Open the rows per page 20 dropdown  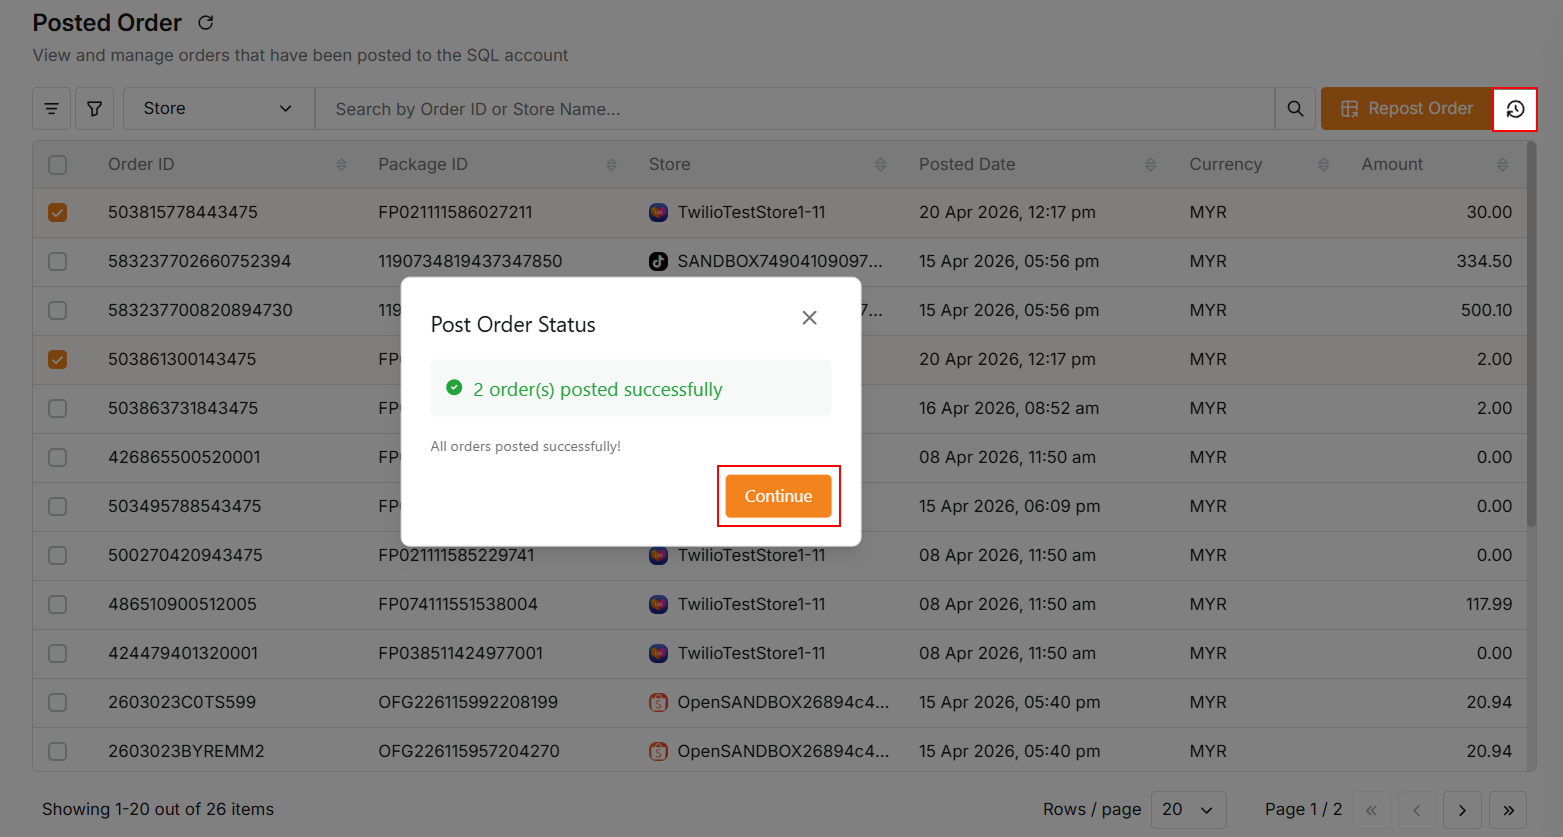[1188, 810]
